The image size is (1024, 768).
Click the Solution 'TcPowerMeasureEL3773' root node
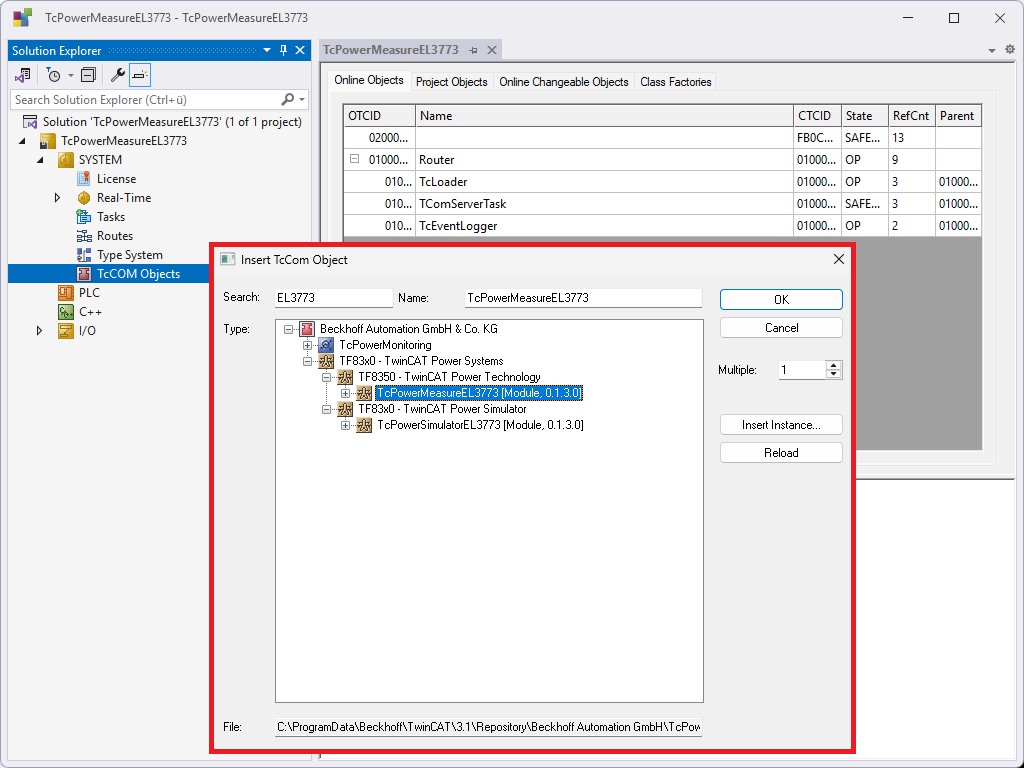172,121
